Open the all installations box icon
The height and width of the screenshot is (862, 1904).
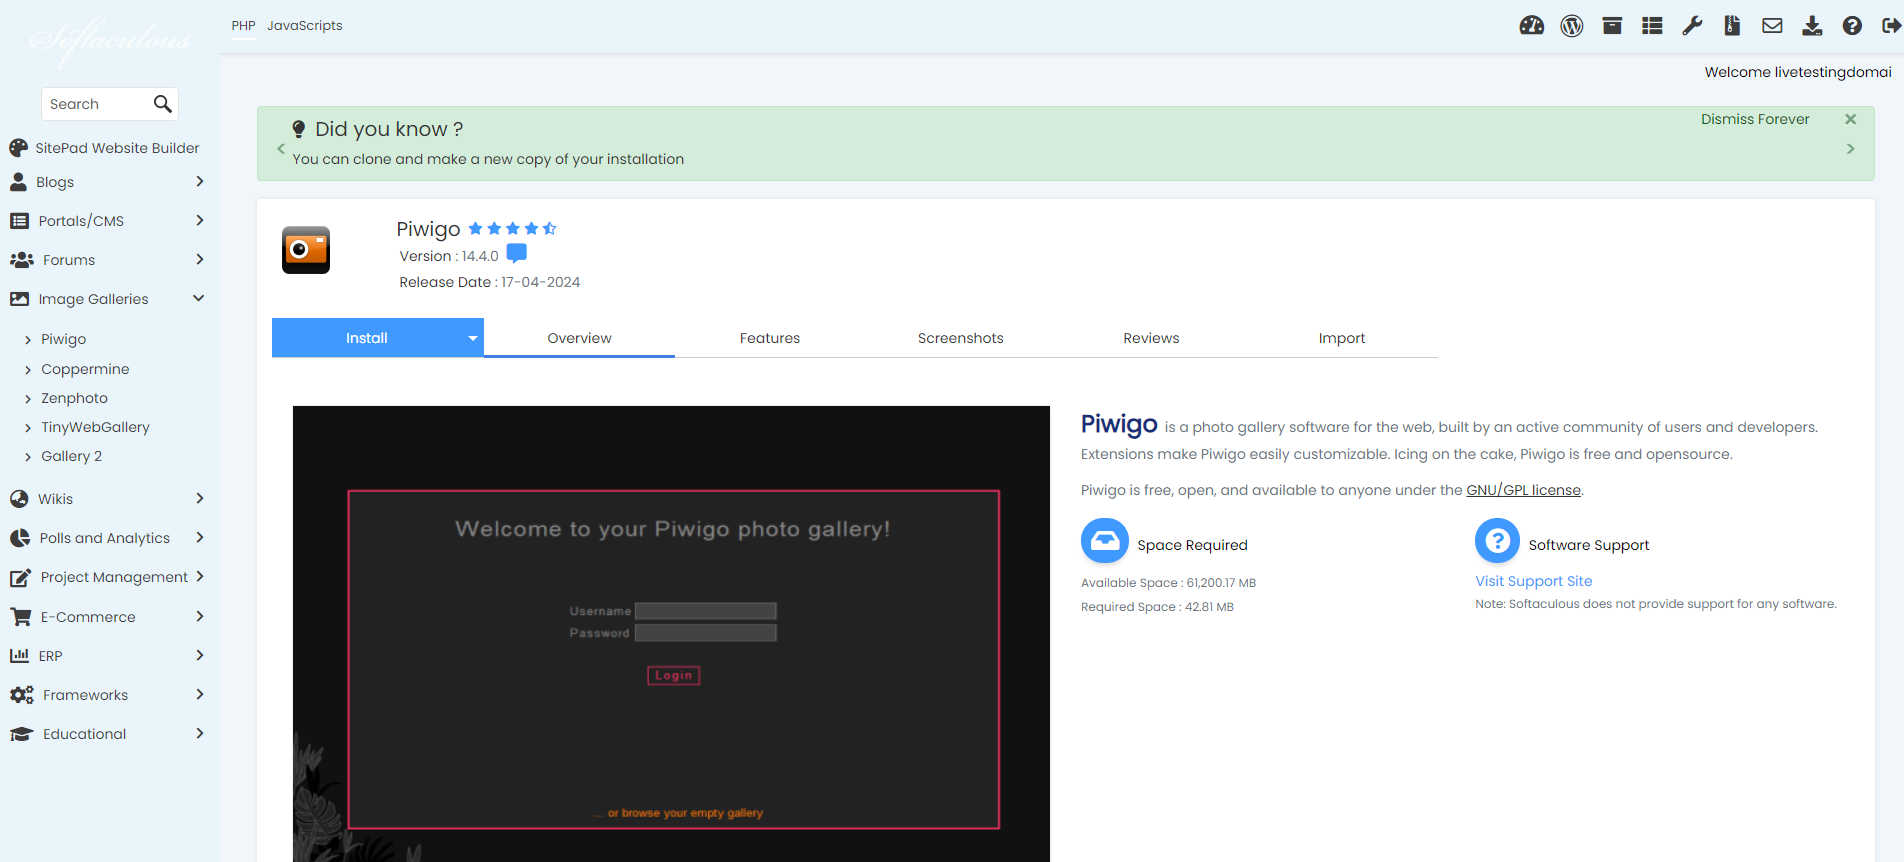pyautogui.click(x=1612, y=26)
